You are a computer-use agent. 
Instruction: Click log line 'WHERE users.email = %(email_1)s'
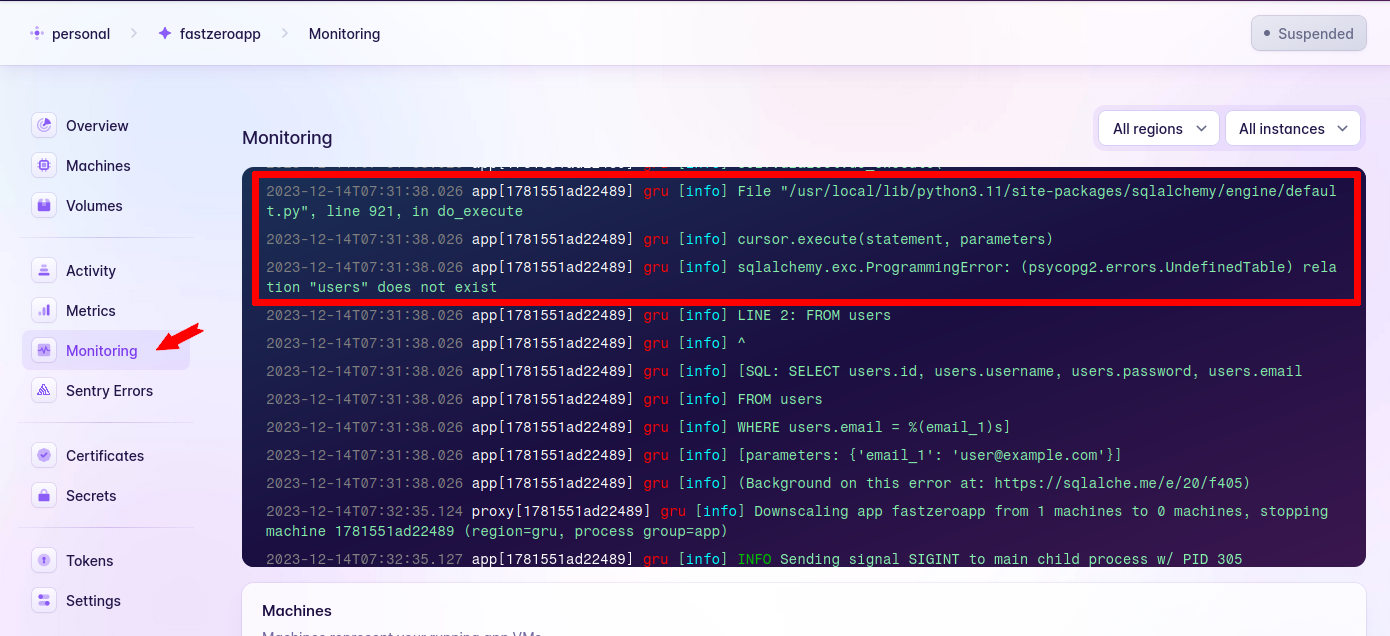[638, 427]
